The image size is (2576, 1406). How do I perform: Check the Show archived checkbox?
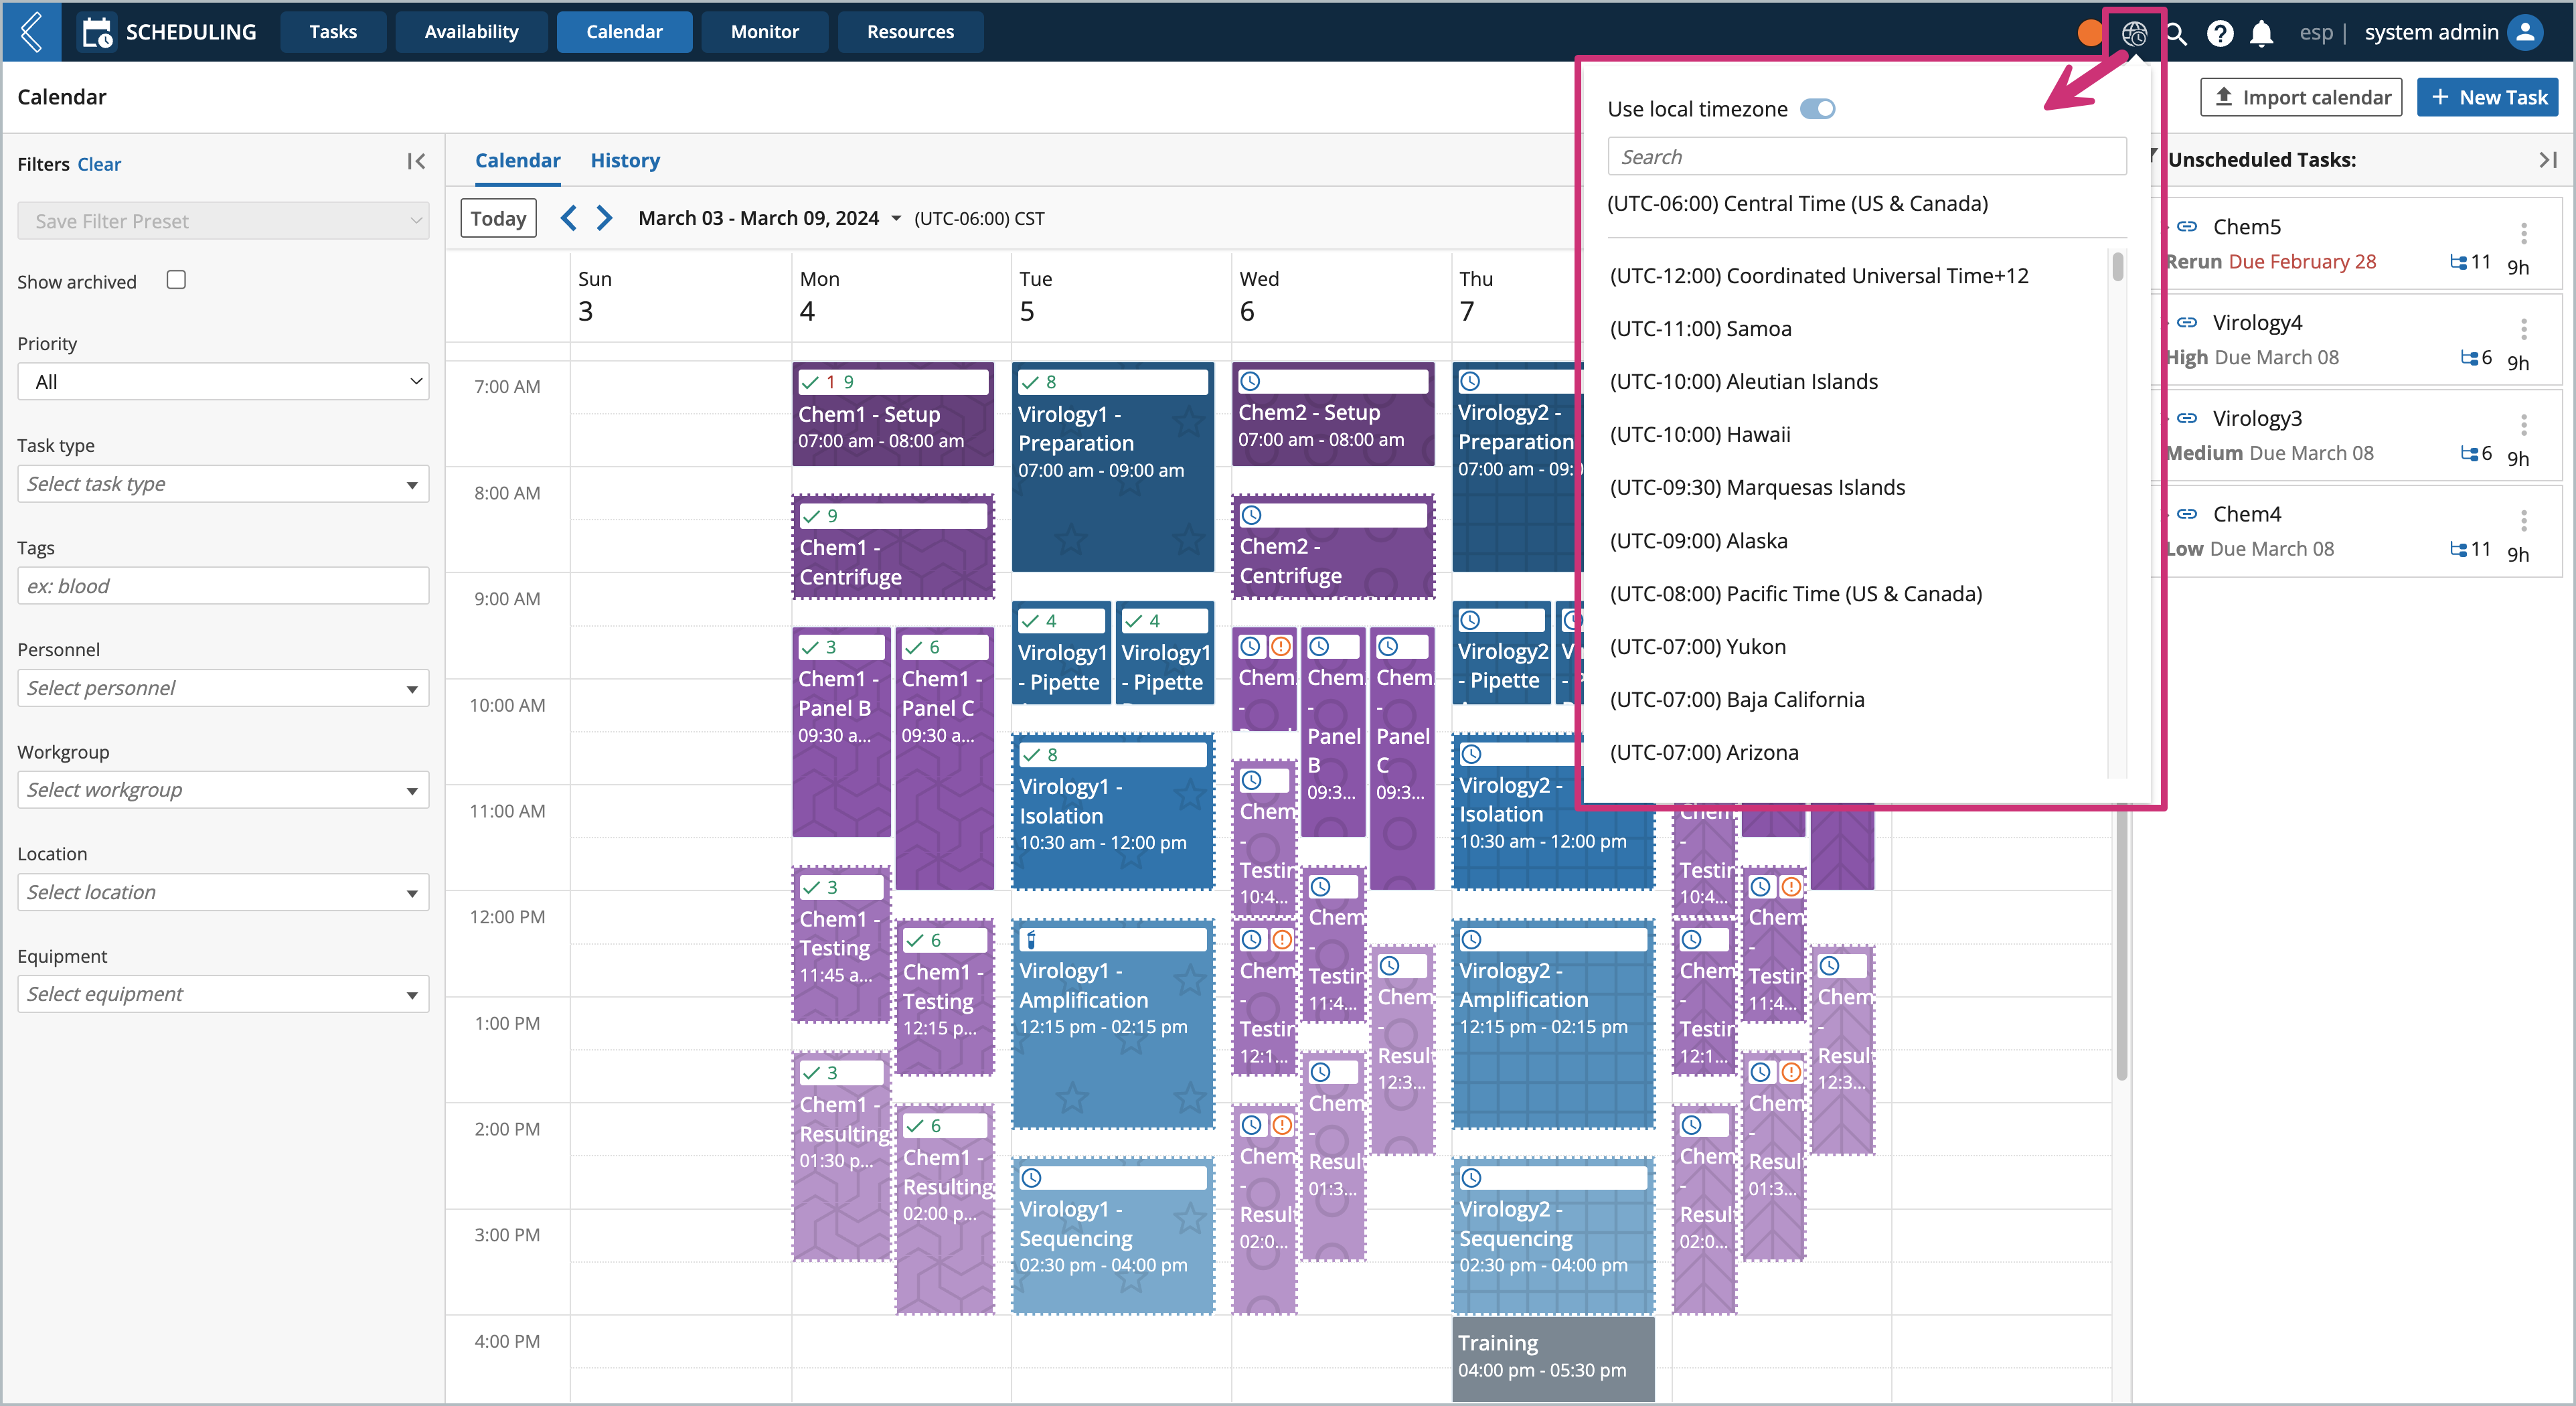click(176, 280)
